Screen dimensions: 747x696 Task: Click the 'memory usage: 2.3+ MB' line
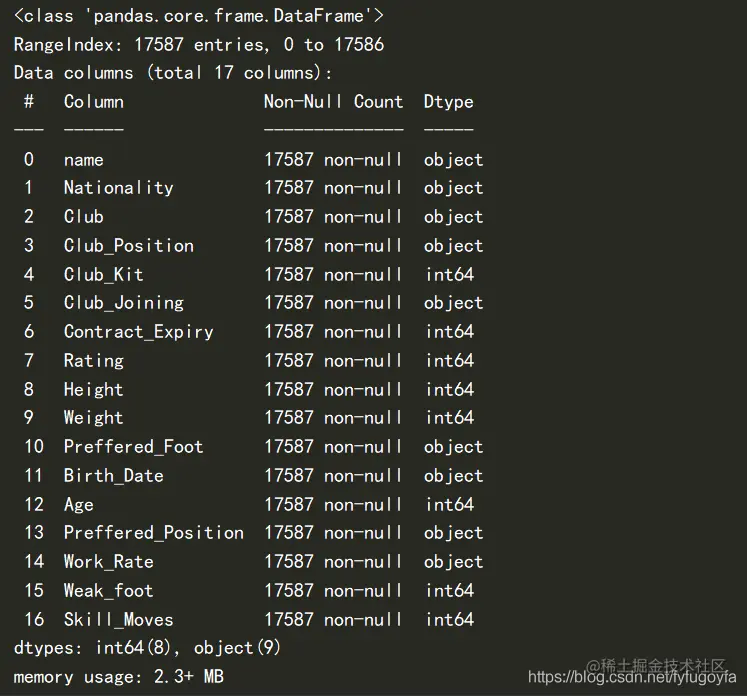pos(119,677)
